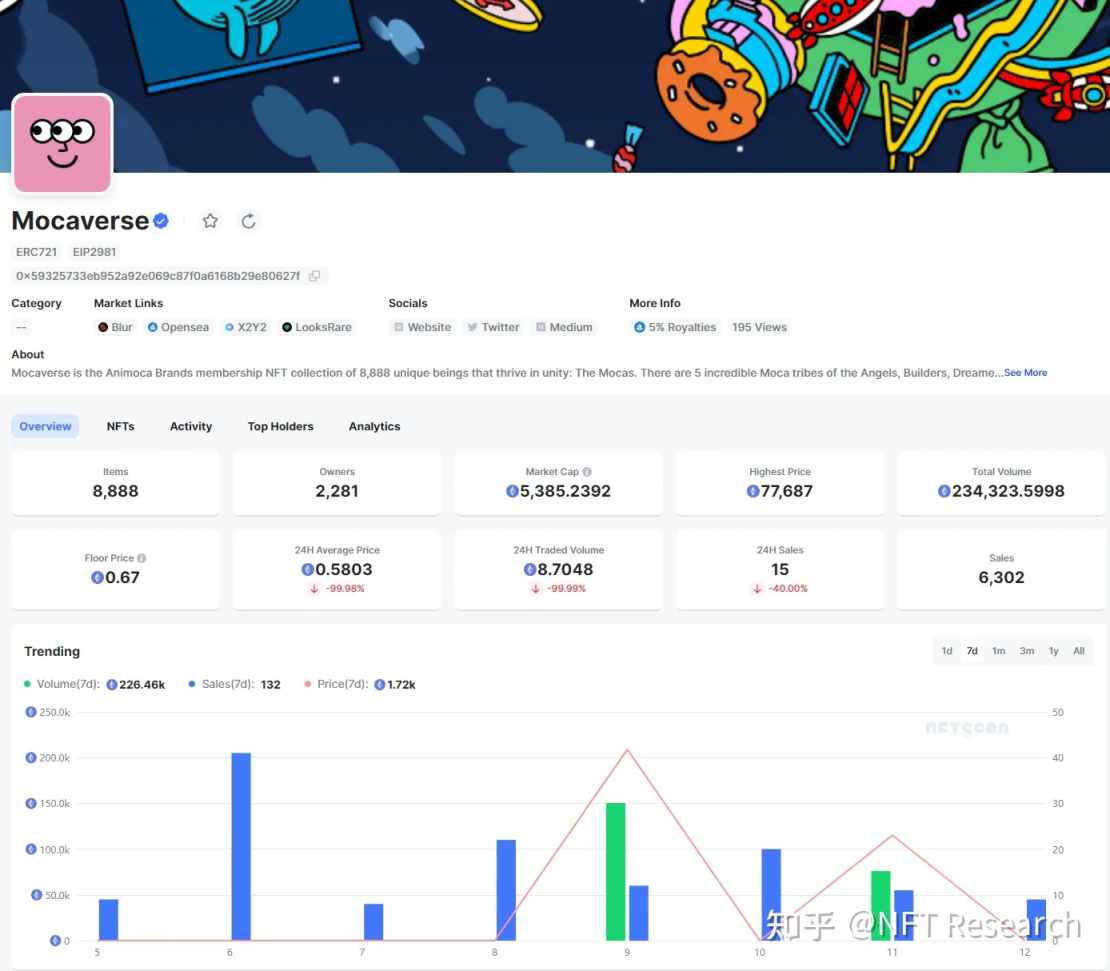Click the EIP2981 tag
This screenshot has height=971, width=1110.
(94, 252)
